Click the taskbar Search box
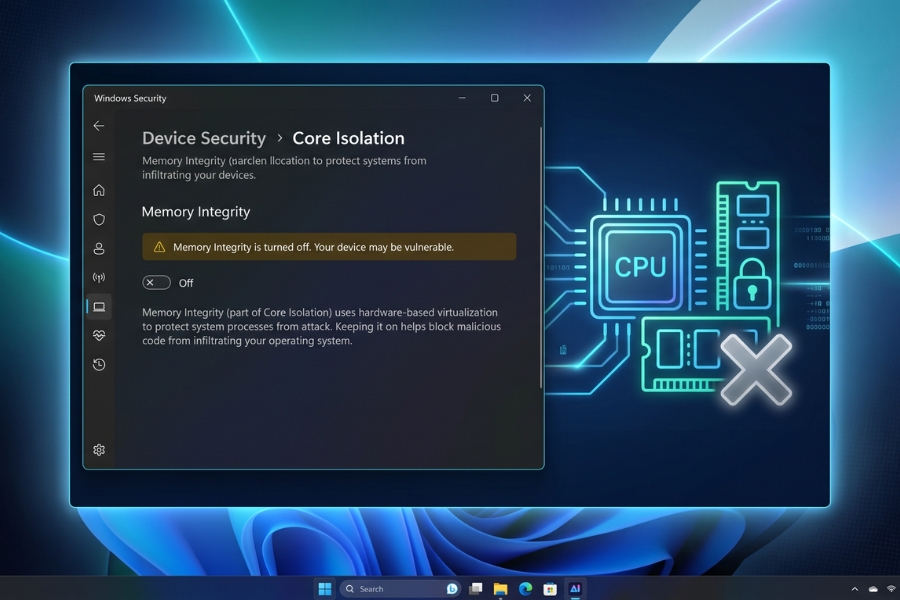Image resolution: width=900 pixels, height=600 pixels. (x=399, y=589)
